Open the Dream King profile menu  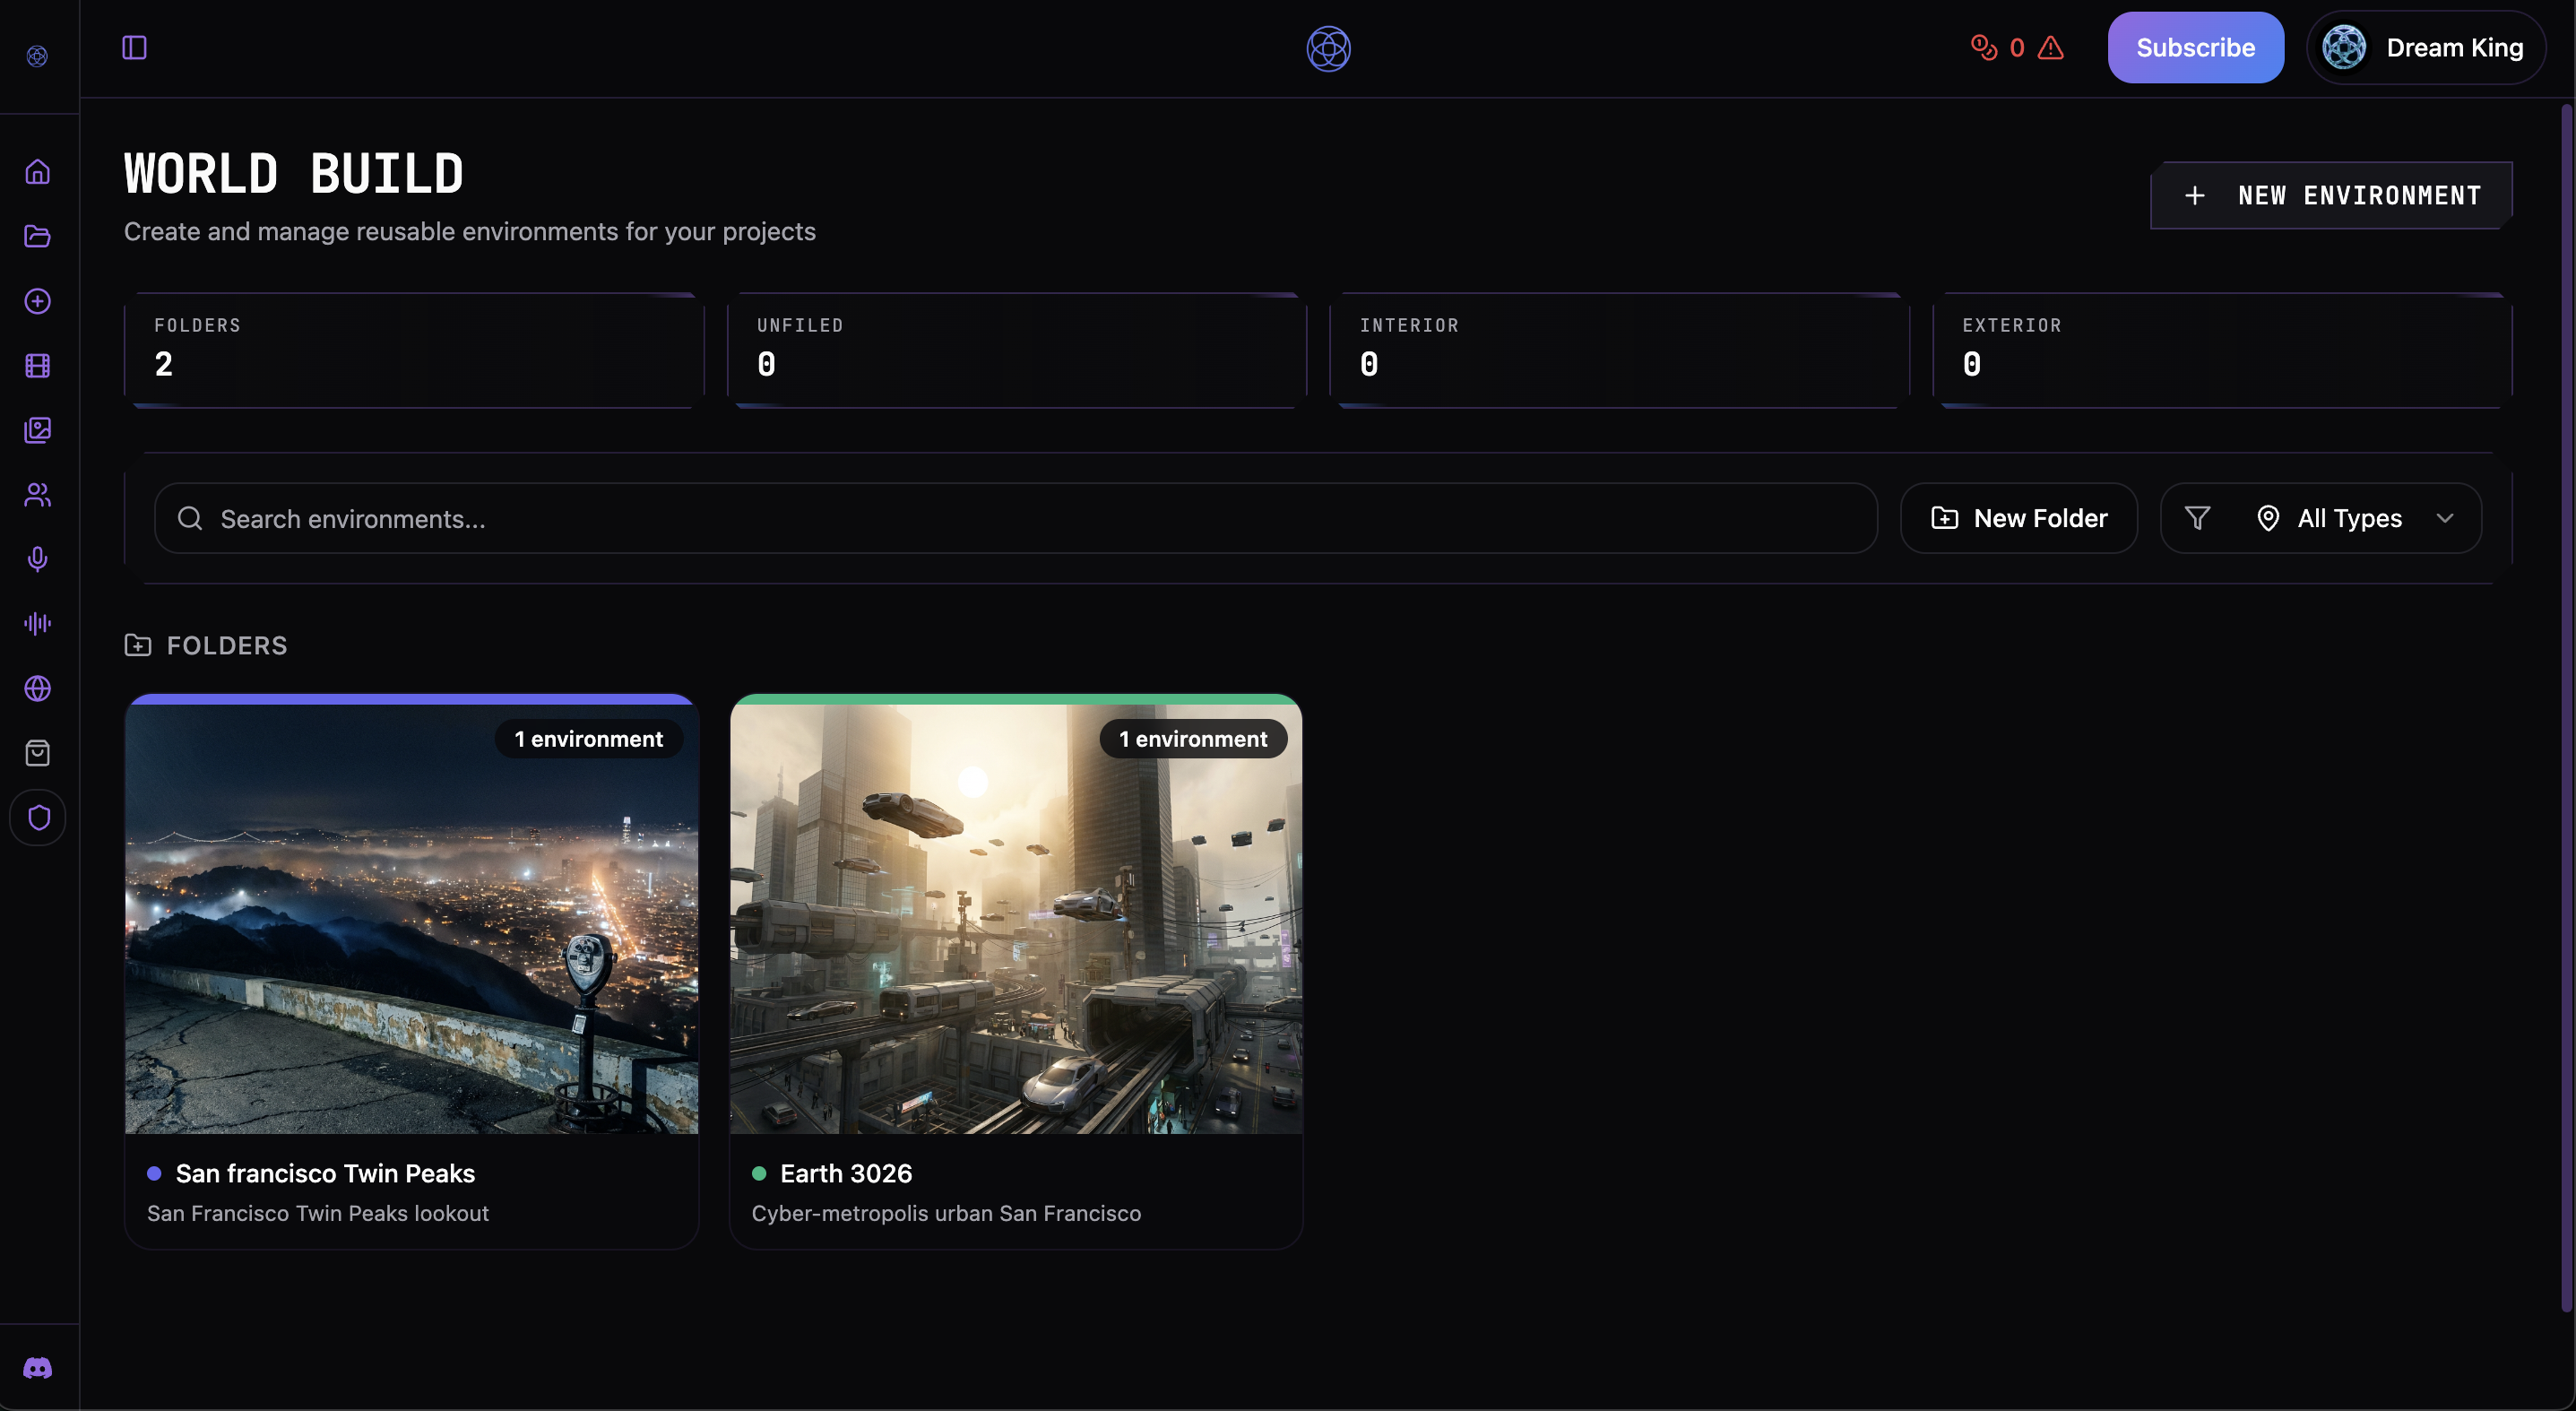(2426, 48)
